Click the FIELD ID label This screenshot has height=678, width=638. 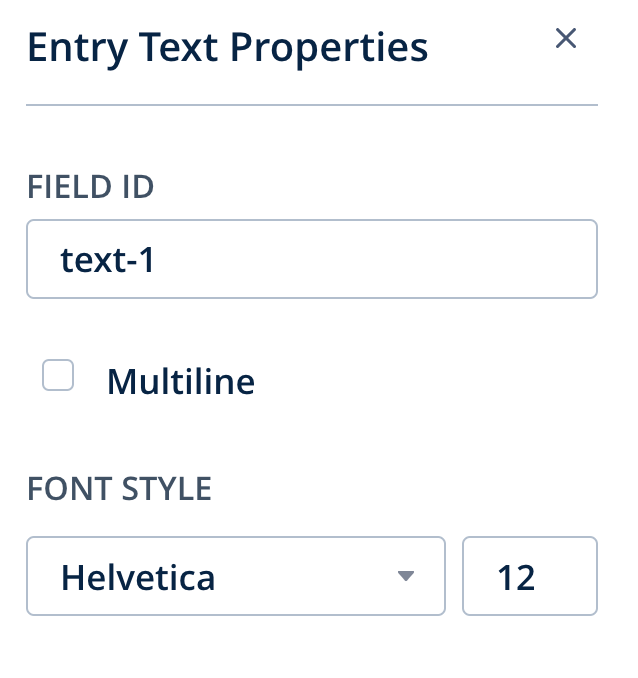(x=90, y=186)
